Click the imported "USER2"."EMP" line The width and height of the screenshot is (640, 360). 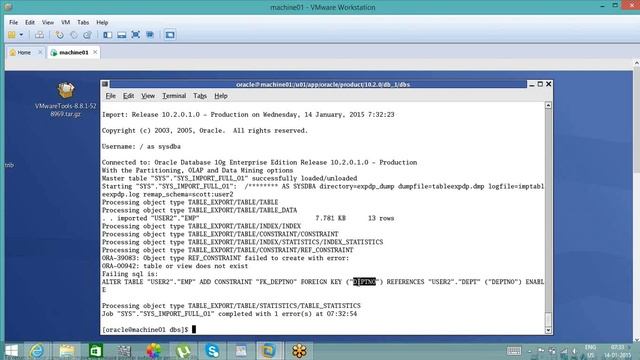248,218
